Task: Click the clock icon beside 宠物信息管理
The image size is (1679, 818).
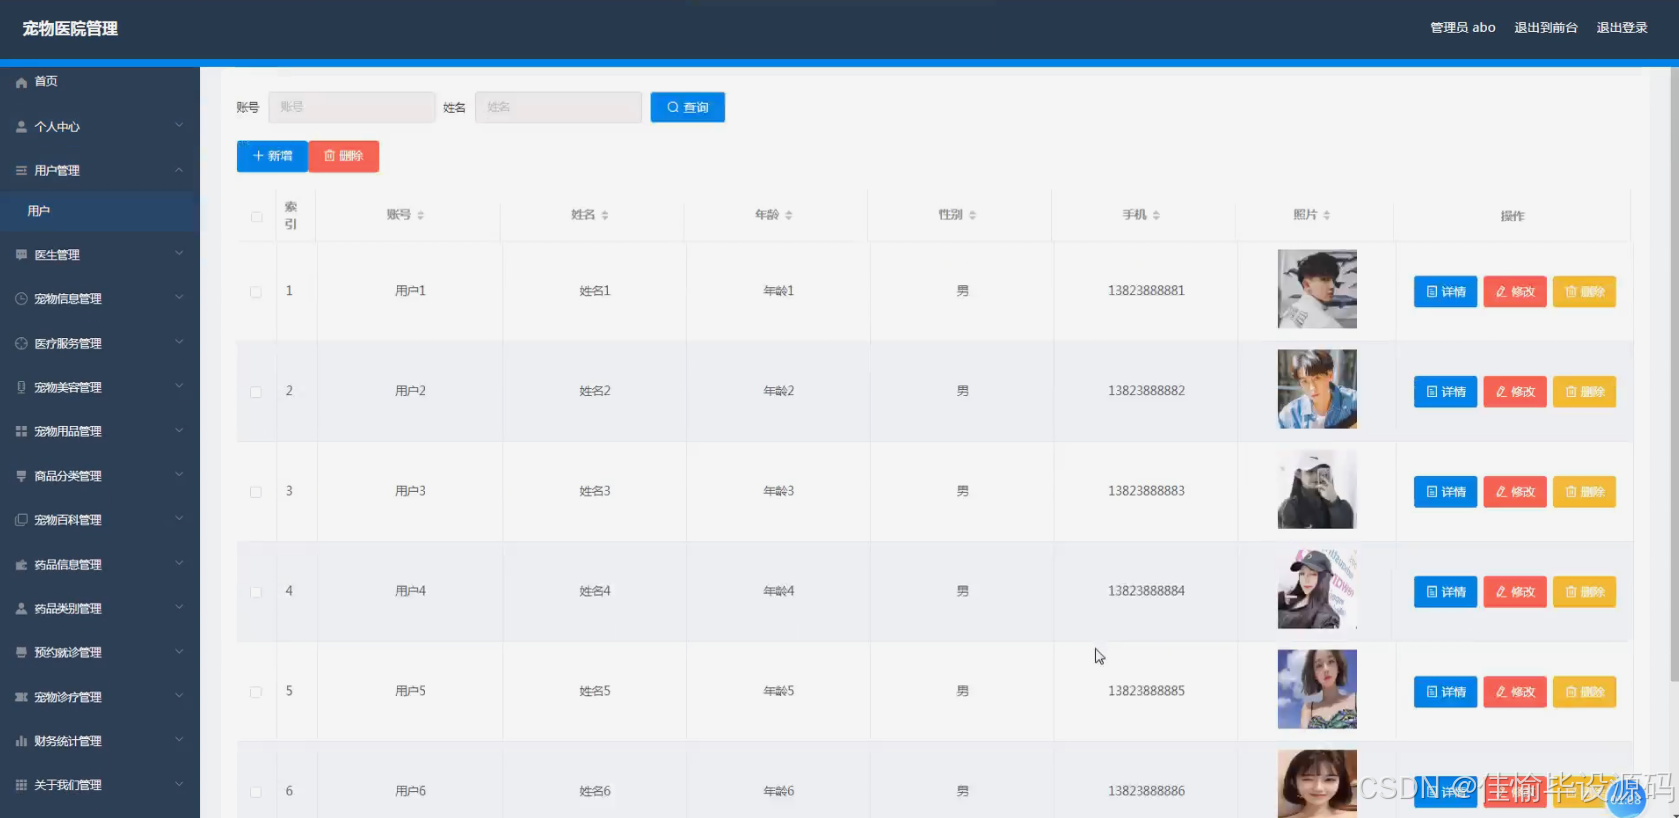Action: point(21,299)
